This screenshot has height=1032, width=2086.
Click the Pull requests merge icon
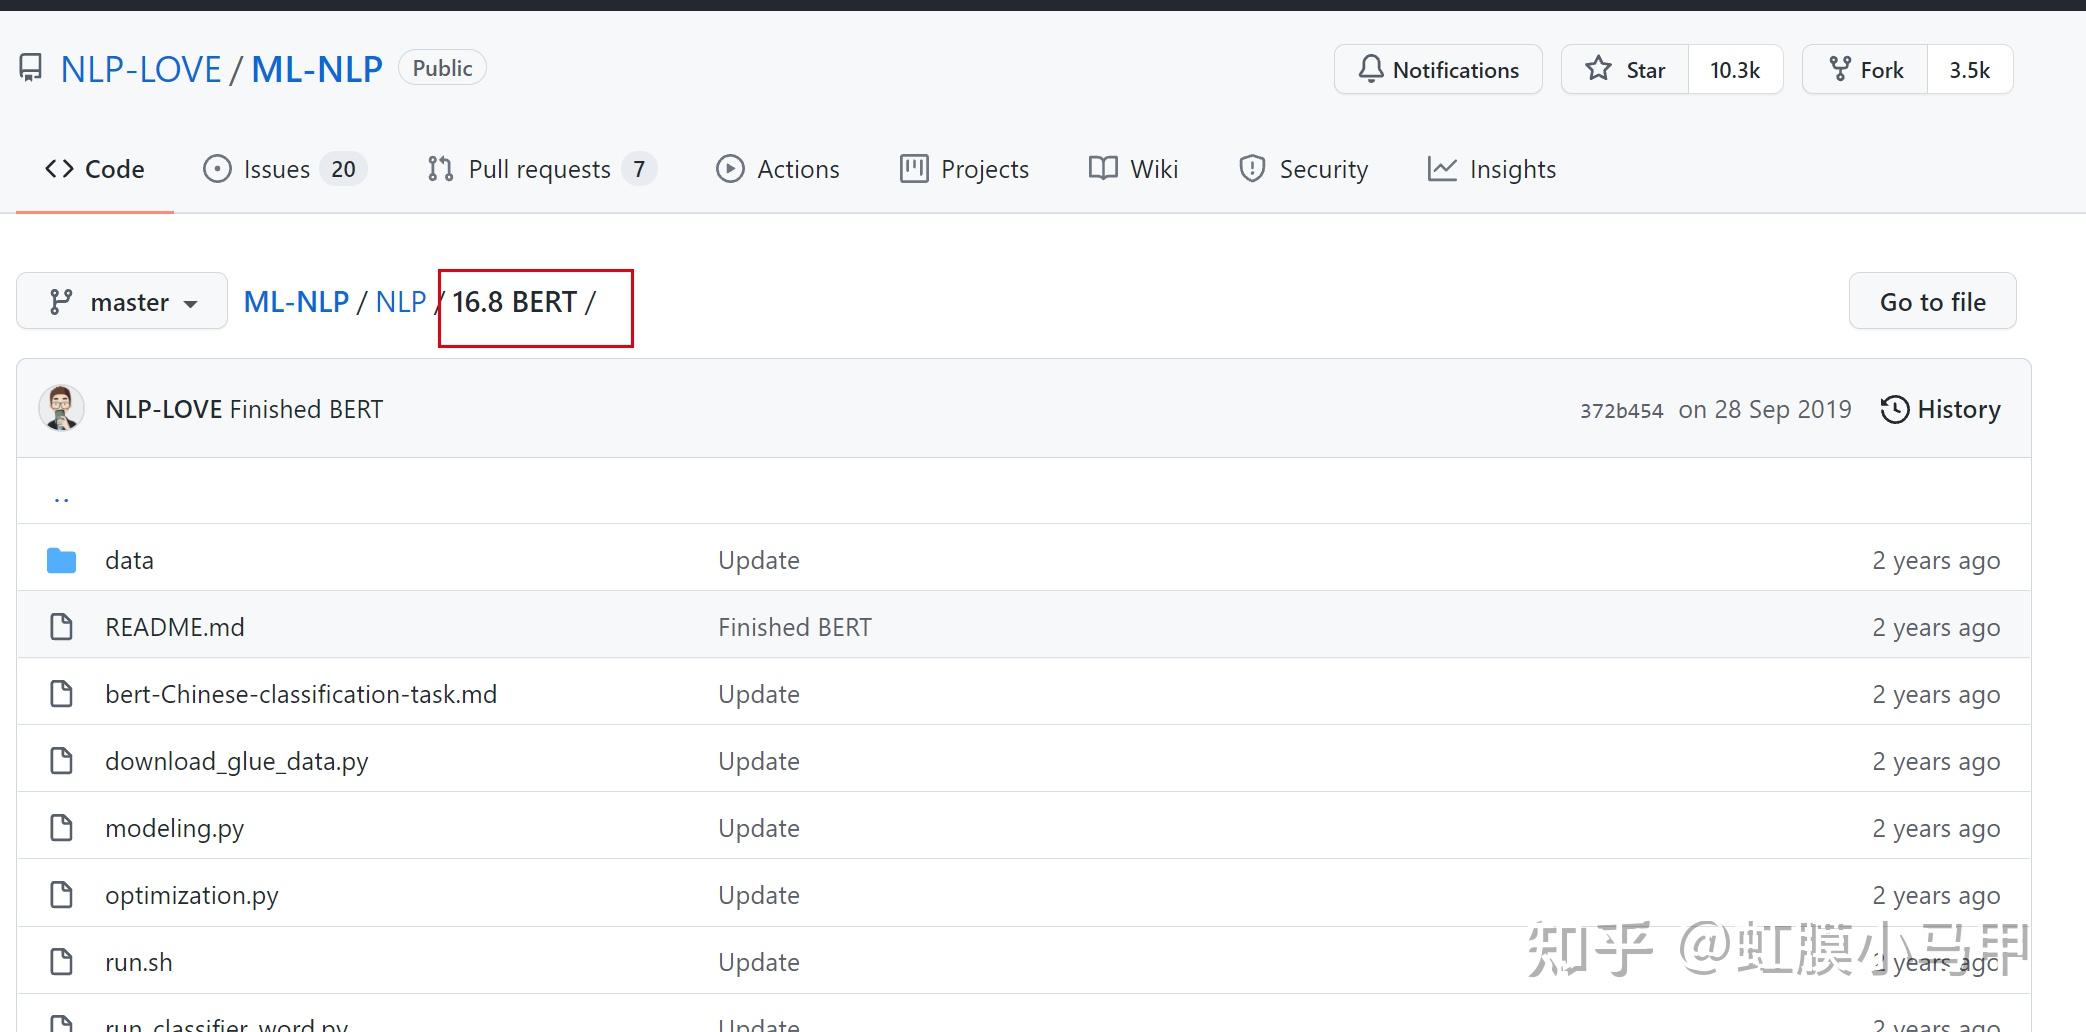click(x=440, y=169)
